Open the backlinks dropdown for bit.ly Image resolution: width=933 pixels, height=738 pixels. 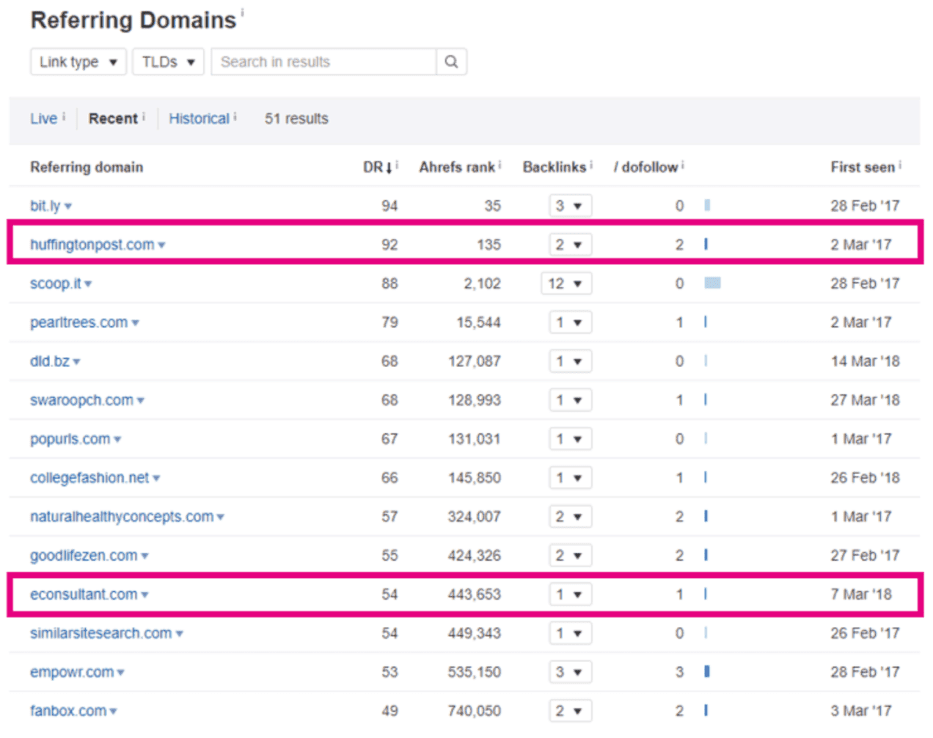(x=570, y=206)
